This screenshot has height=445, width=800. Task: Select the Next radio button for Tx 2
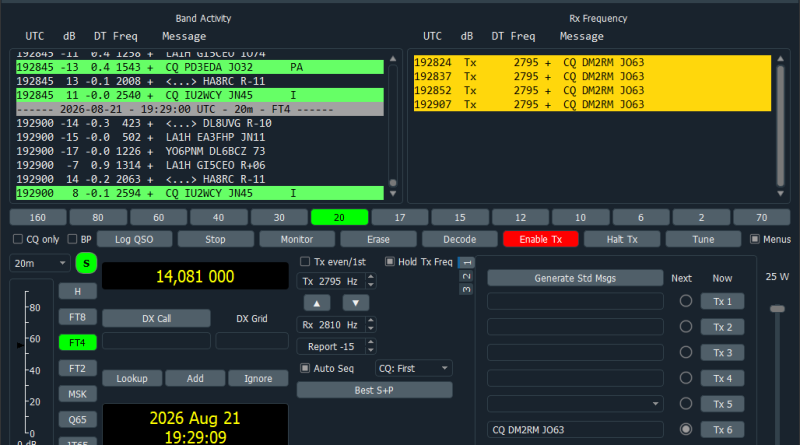pos(686,327)
